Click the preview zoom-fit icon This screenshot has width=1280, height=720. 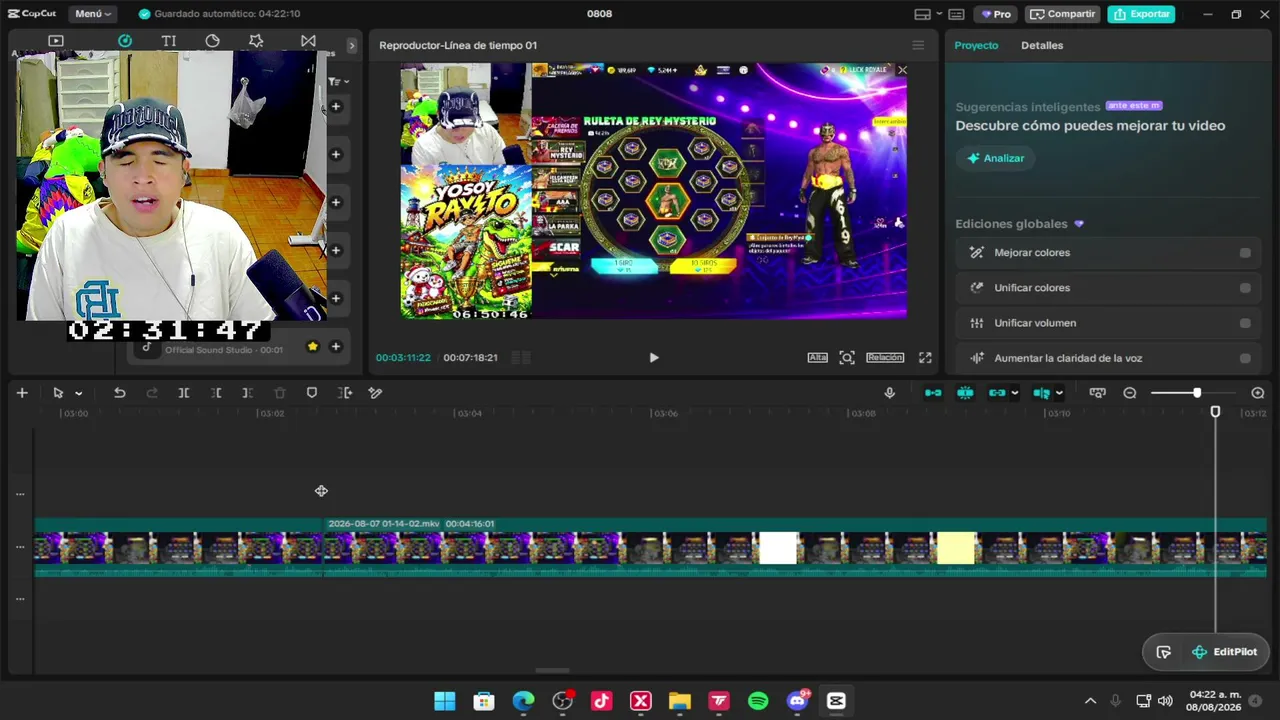847,357
